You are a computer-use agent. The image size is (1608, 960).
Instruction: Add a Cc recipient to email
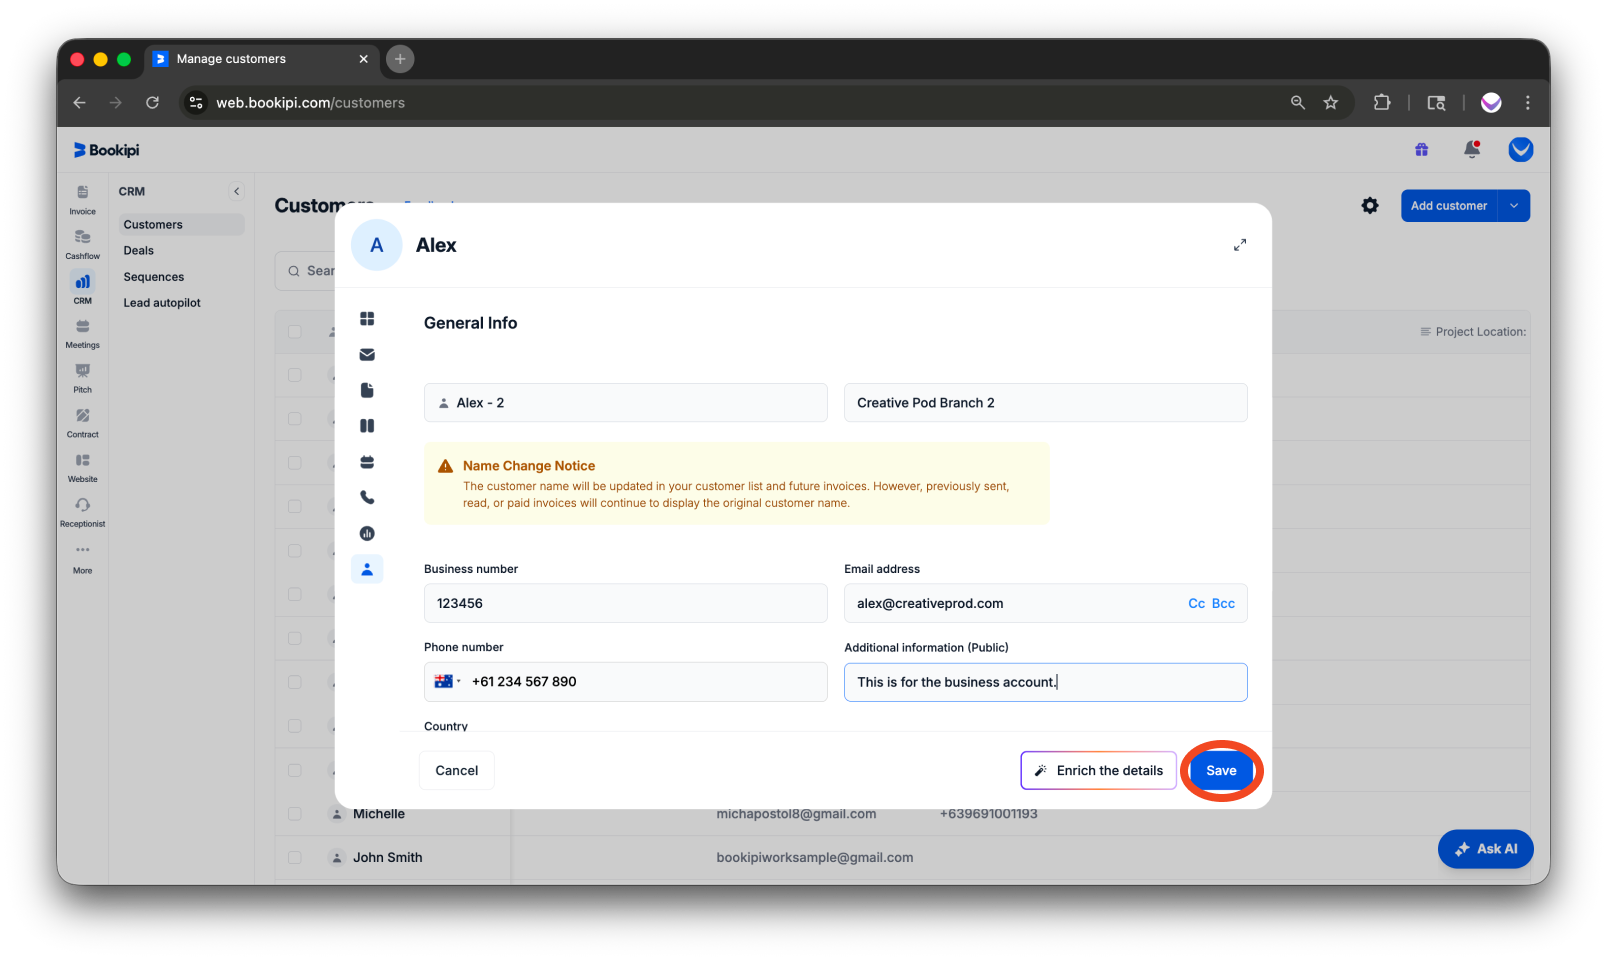[1196, 603]
